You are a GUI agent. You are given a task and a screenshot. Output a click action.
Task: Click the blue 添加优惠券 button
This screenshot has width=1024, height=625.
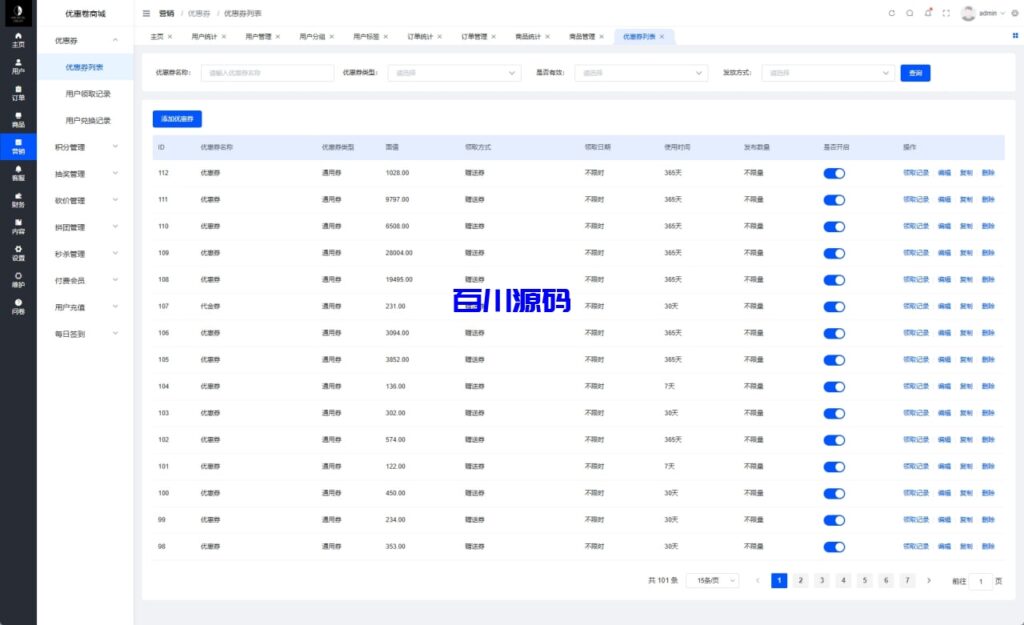[177, 119]
